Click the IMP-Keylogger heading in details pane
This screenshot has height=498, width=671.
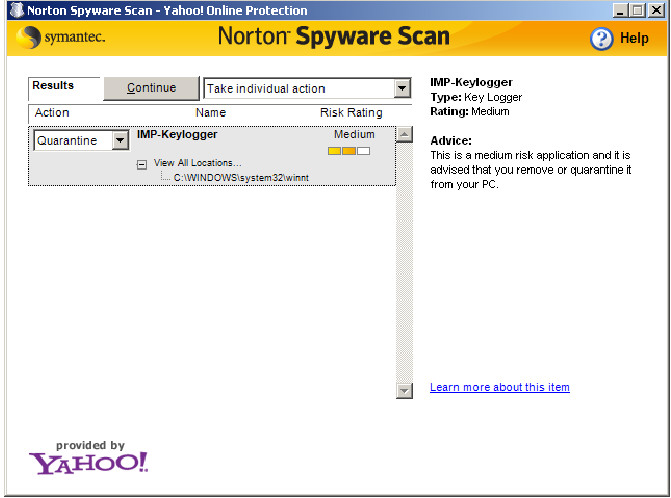pyautogui.click(x=471, y=82)
